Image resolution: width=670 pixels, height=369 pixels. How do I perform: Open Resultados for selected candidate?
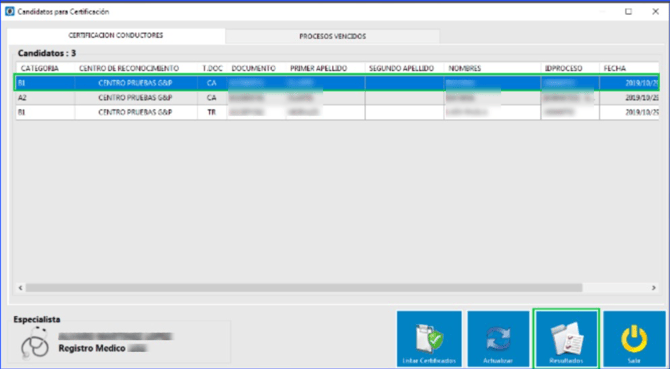(x=566, y=339)
